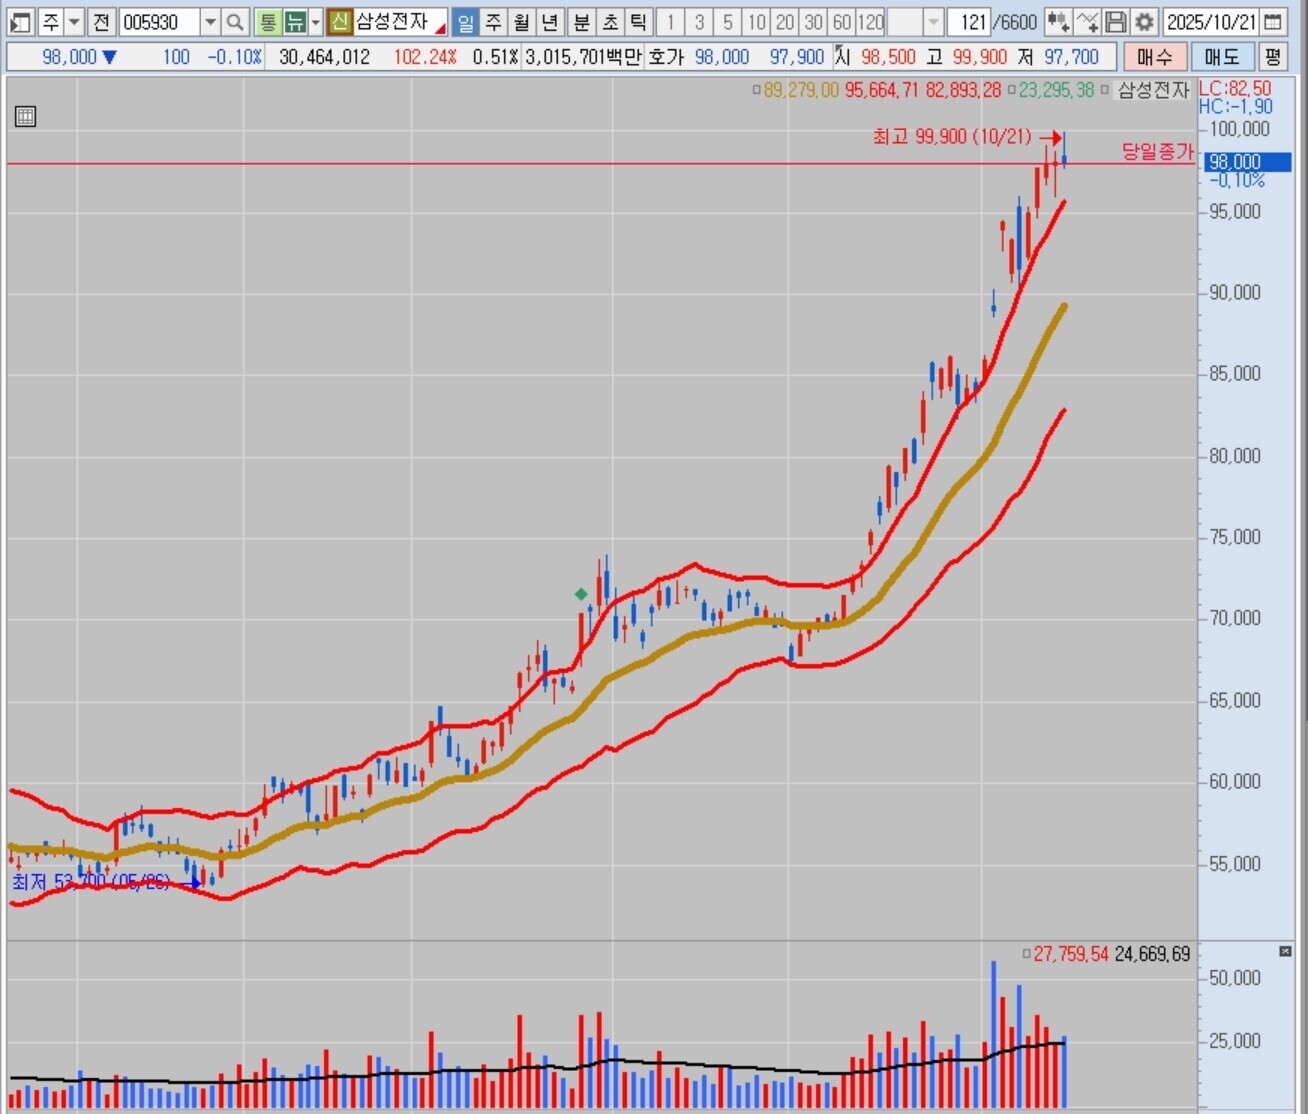Expand the stock code history dropdown
The image size is (1308, 1114).
[x=210, y=22]
